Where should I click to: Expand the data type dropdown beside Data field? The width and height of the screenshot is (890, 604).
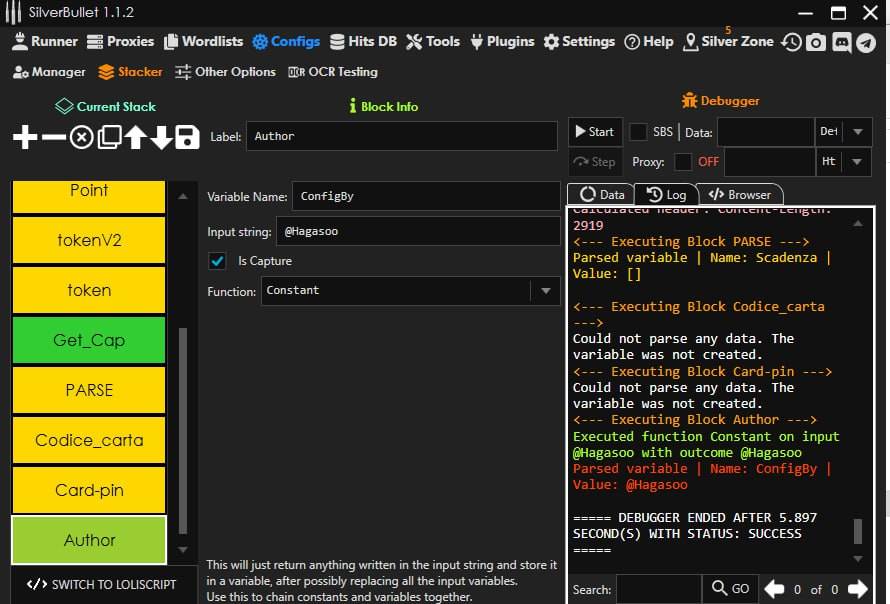pyautogui.click(x=858, y=132)
